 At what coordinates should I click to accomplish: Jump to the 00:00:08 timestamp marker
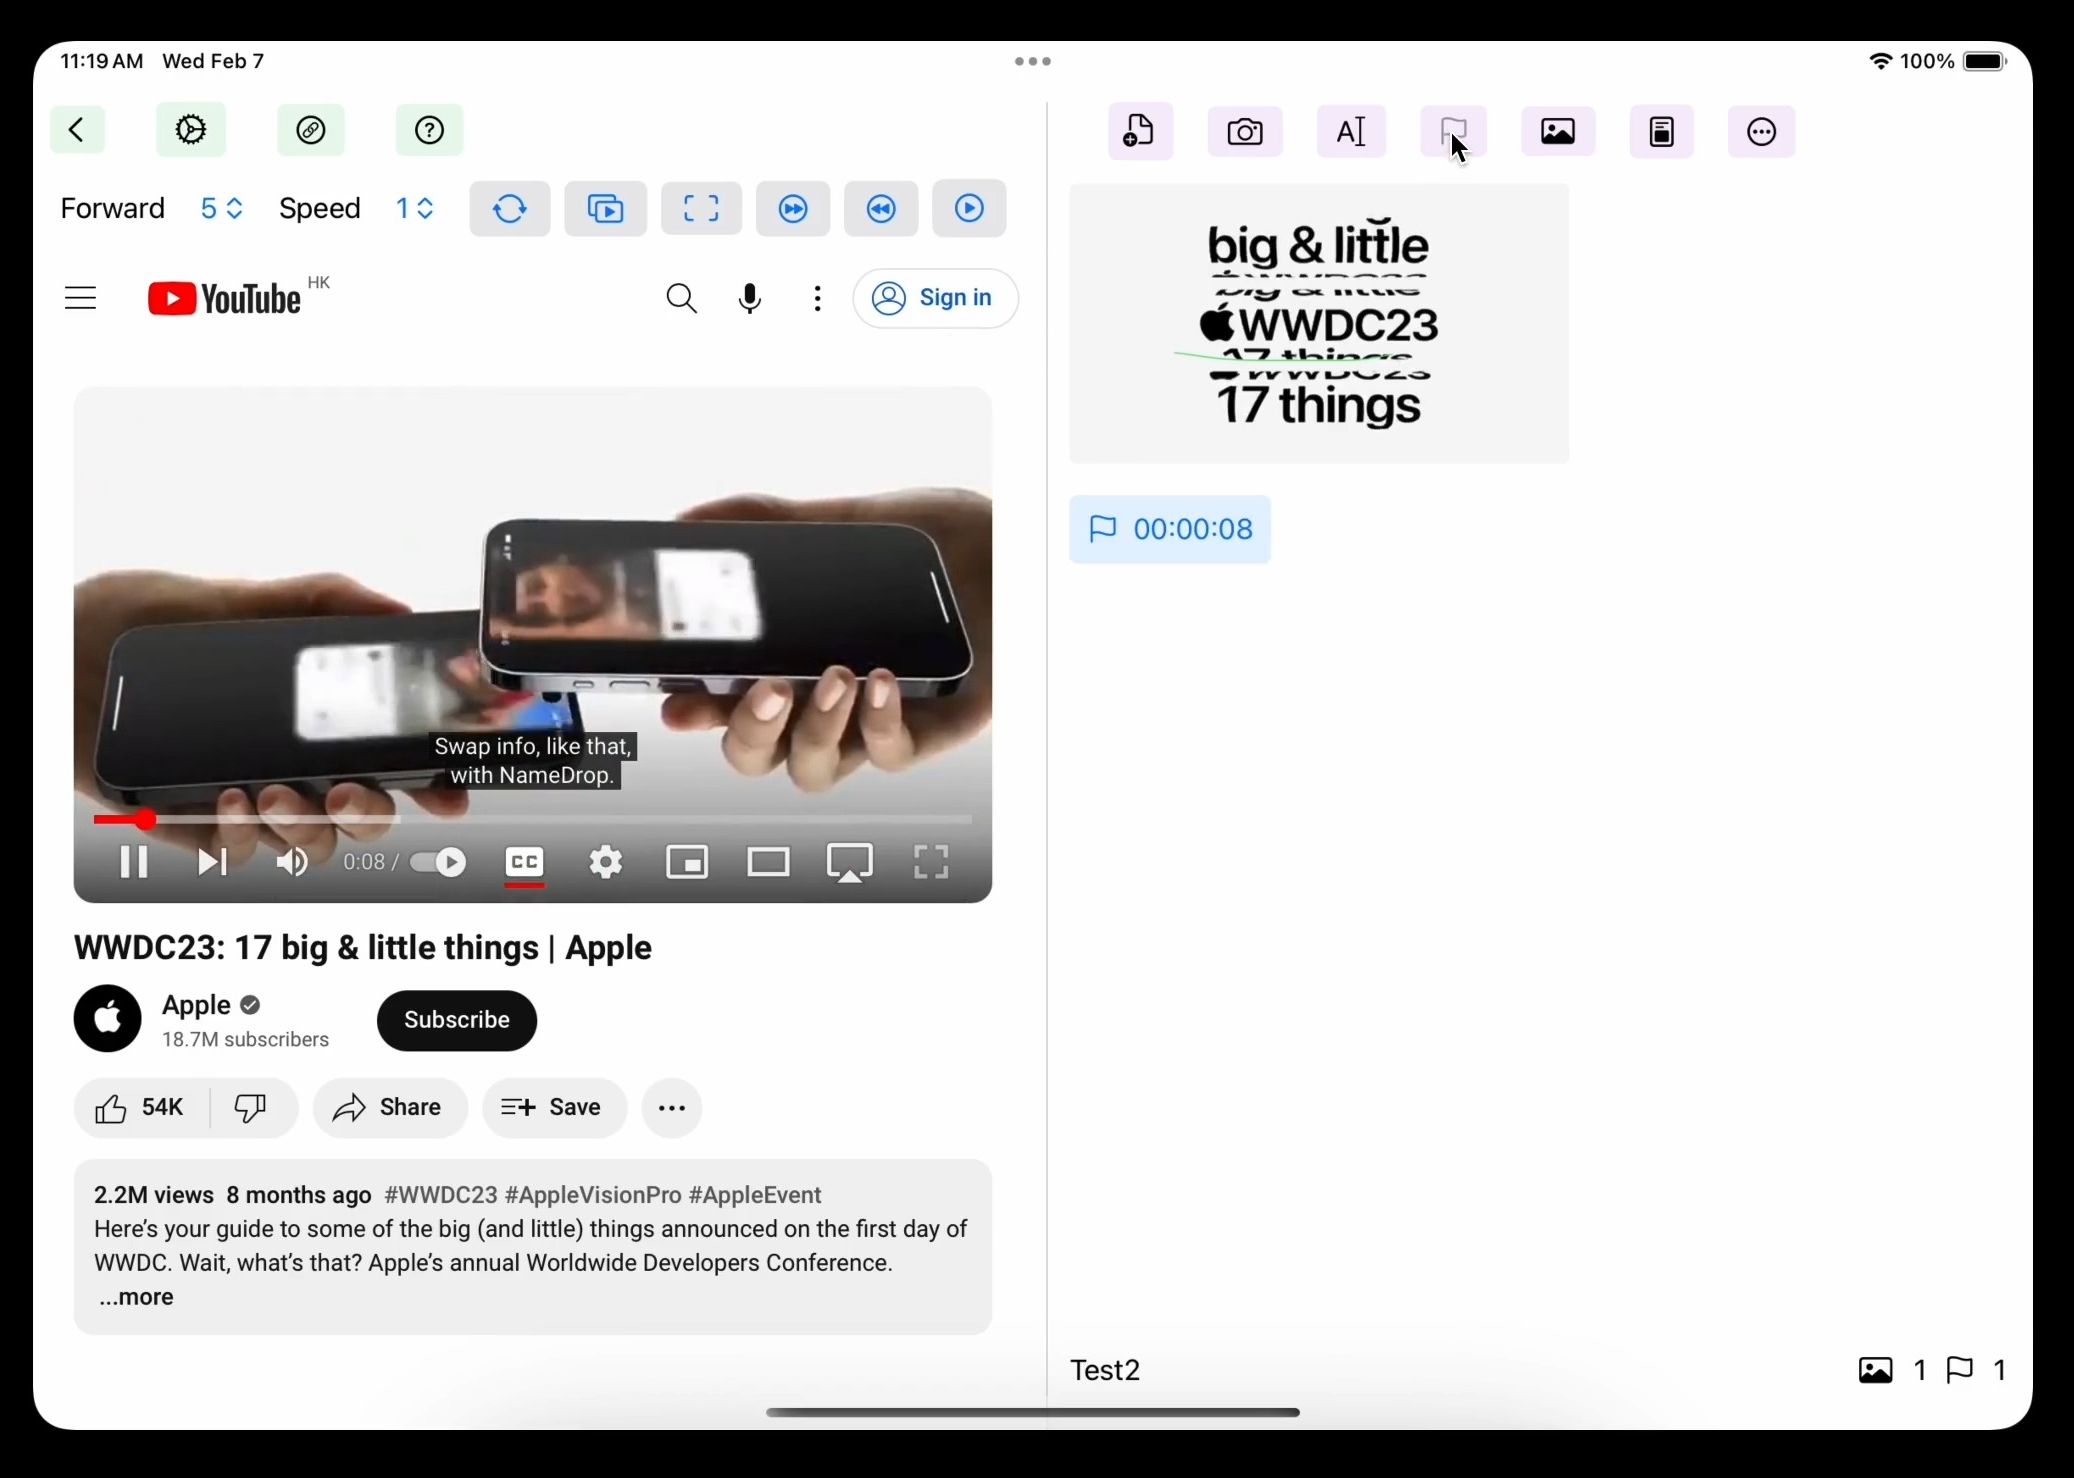1170,530
